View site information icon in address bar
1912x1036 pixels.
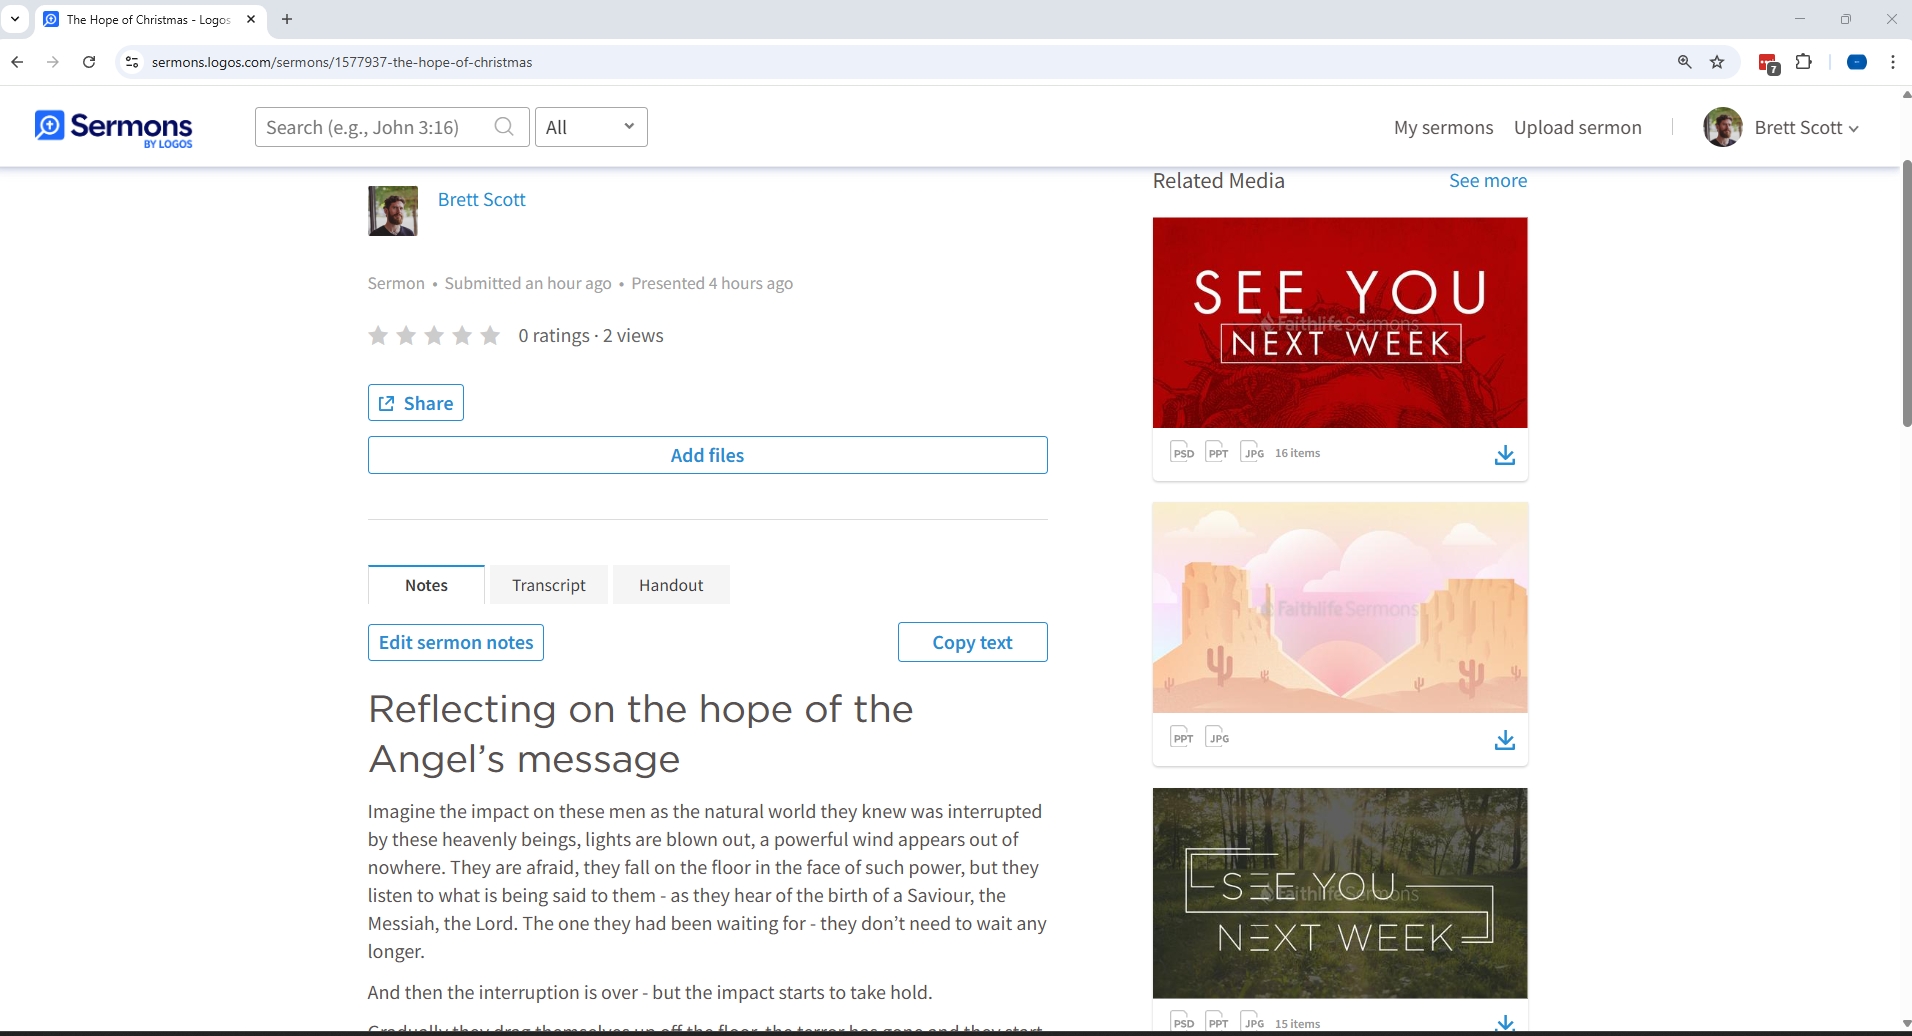tap(131, 62)
